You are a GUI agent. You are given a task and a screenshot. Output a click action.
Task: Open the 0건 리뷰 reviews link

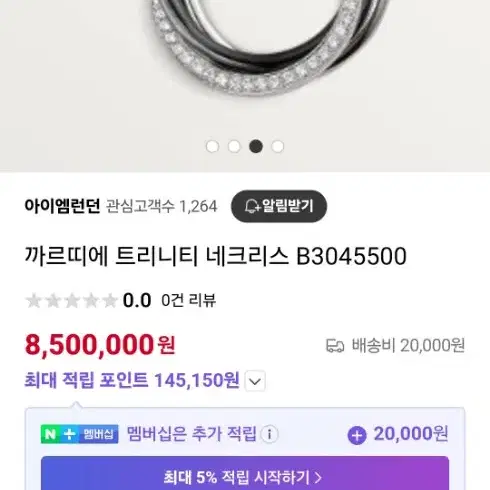(189, 300)
